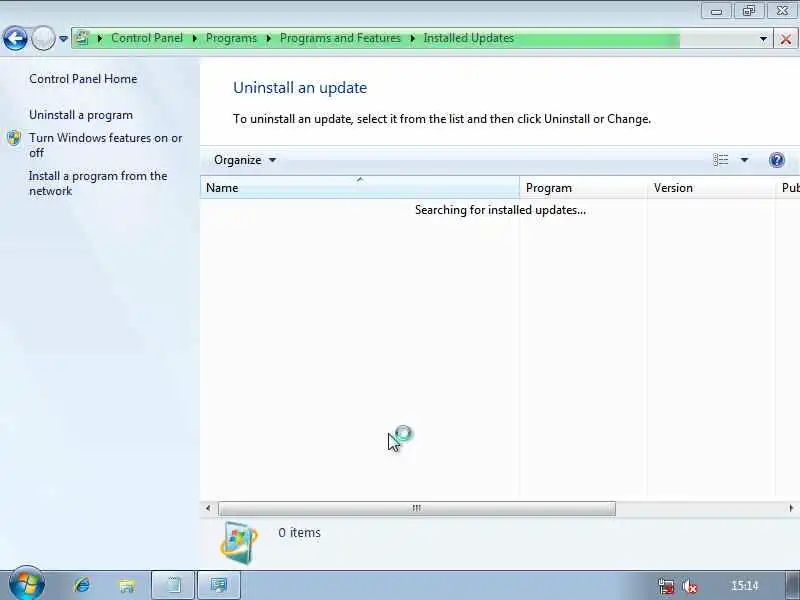Change view using the view icon

[720, 160]
